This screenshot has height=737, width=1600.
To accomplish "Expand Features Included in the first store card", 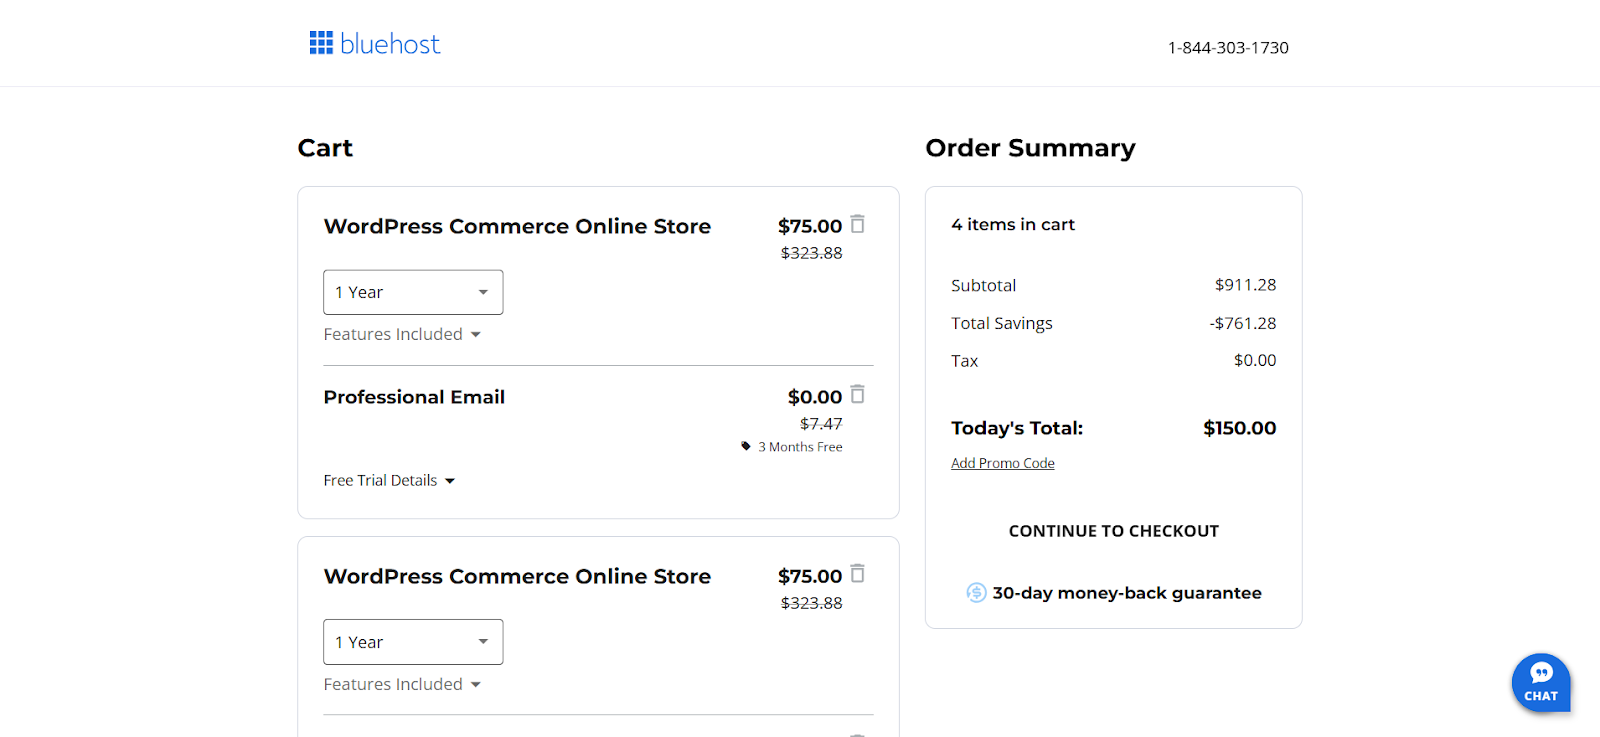I will pos(402,334).
